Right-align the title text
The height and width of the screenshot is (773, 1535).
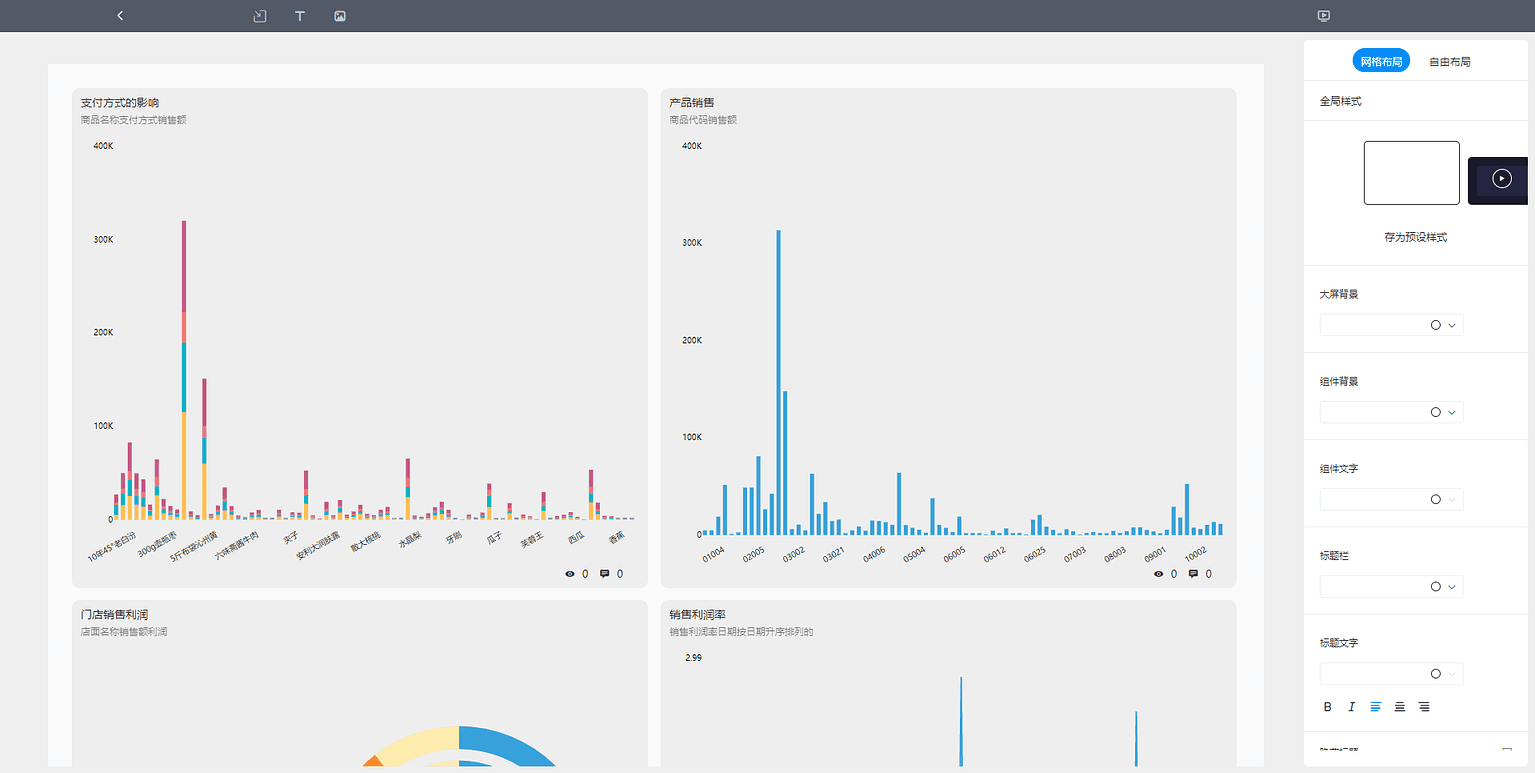[1424, 707]
